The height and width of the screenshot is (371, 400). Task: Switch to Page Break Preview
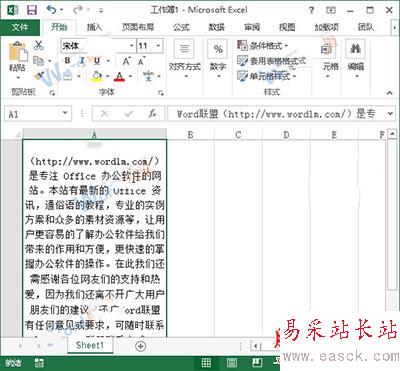click(x=257, y=363)
